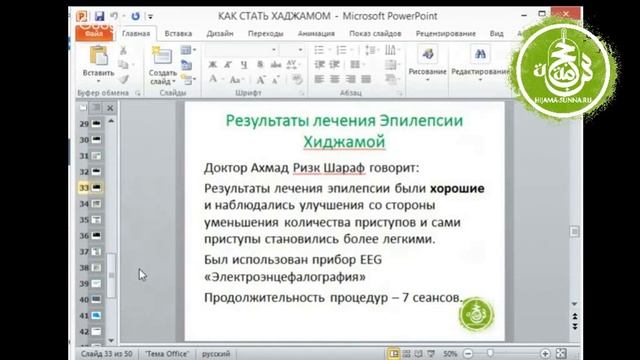The image size is (640, 360).
Task: Open the slide Layout dropdown icon
Action: (x=187, y=50)
